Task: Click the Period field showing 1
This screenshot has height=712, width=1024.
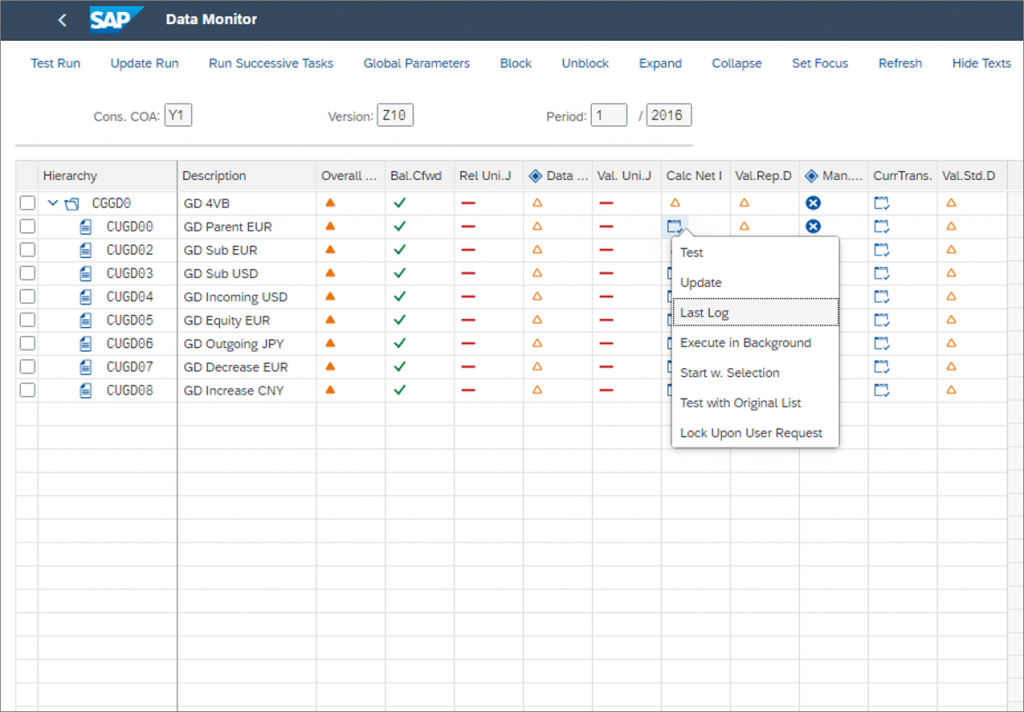Action: (609, 116)
